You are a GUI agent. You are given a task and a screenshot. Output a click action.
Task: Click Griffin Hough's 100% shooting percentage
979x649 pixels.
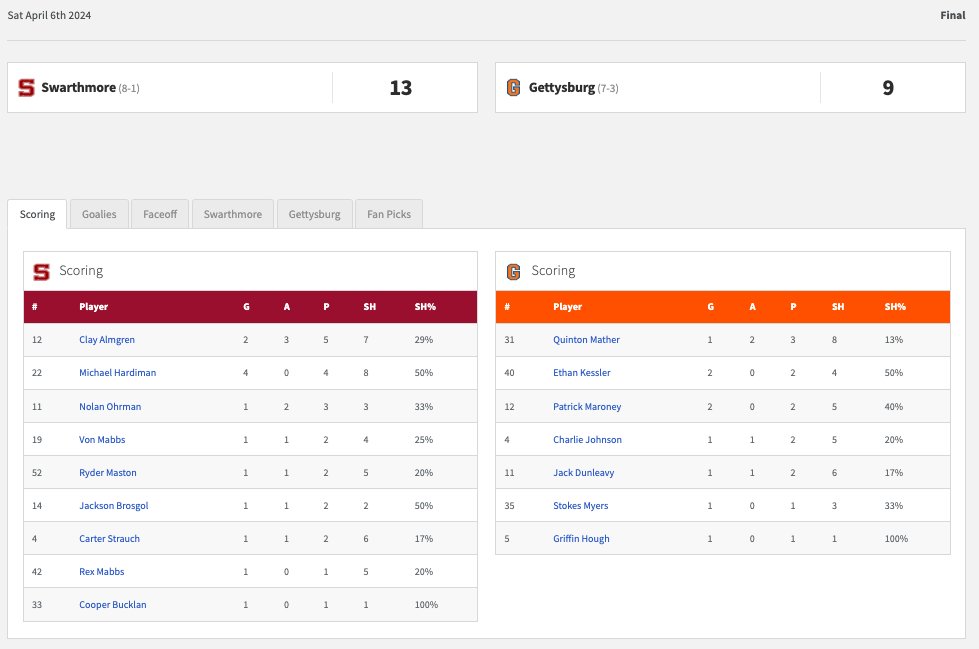point(896,539)
